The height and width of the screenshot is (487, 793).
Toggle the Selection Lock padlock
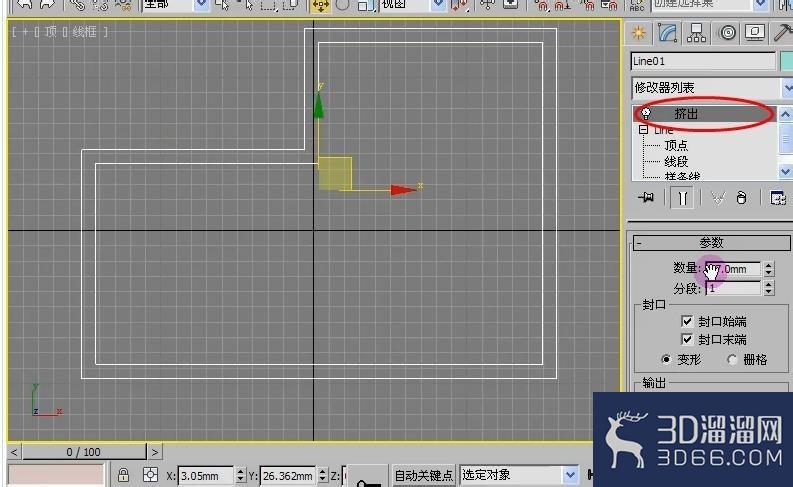(x=123, y=475)
